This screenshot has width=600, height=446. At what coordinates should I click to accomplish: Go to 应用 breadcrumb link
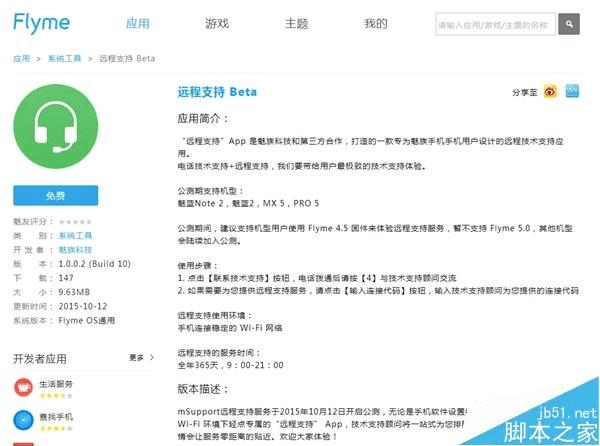(21, 59)
